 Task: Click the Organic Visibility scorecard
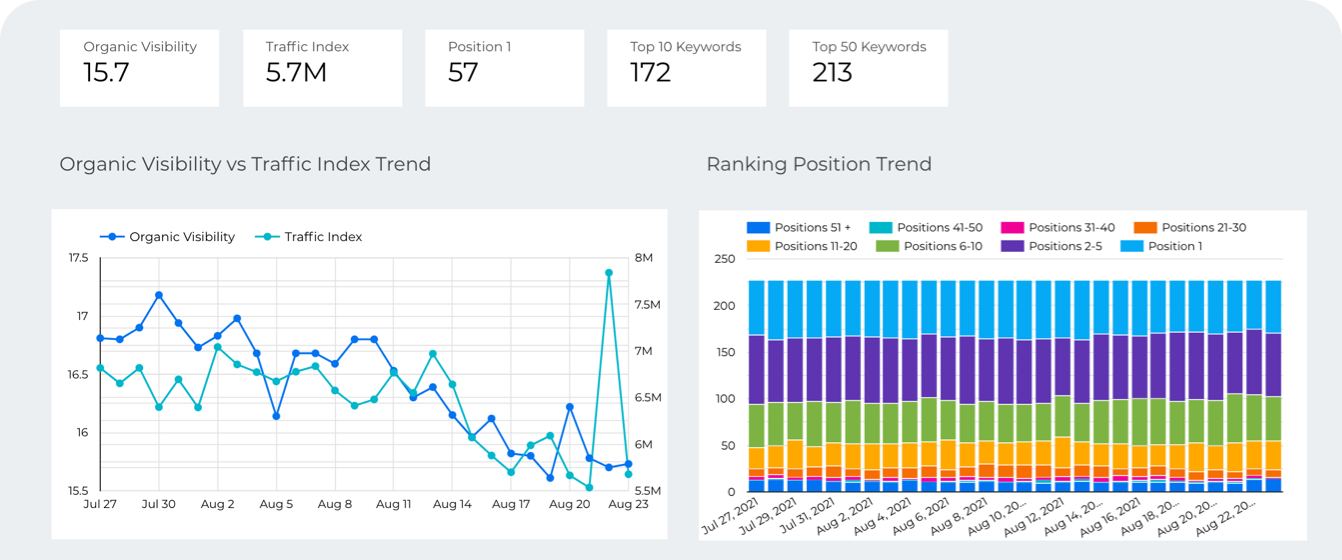(x=139, y=67)
